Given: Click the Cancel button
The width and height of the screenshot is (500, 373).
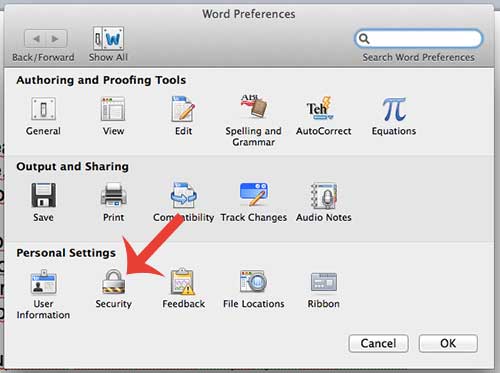Looking at the screenshot, I should pyautogui.click(x=378, y=343).
